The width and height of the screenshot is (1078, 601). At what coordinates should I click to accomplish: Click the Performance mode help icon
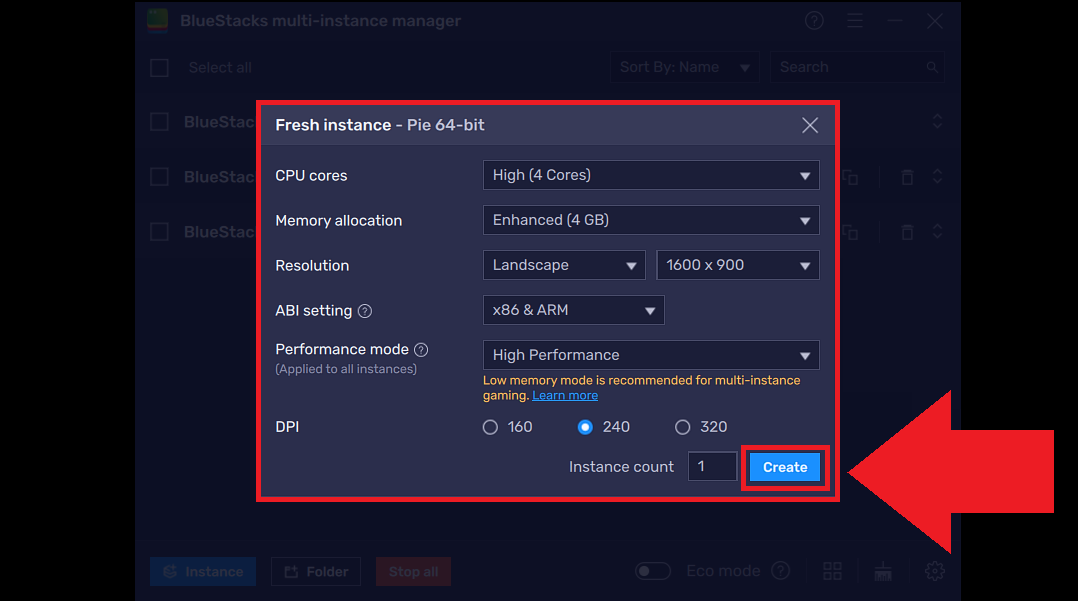(x=419, y=348)
